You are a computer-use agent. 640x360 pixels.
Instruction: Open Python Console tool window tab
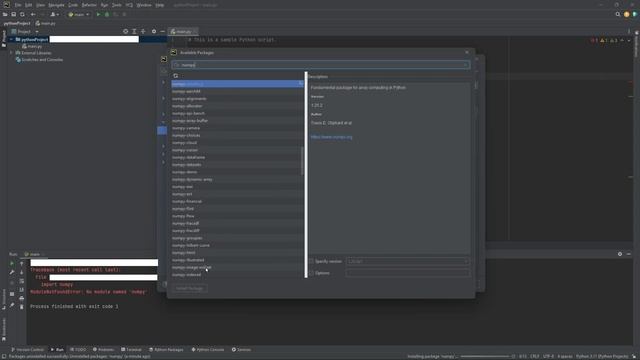point(208,350)
